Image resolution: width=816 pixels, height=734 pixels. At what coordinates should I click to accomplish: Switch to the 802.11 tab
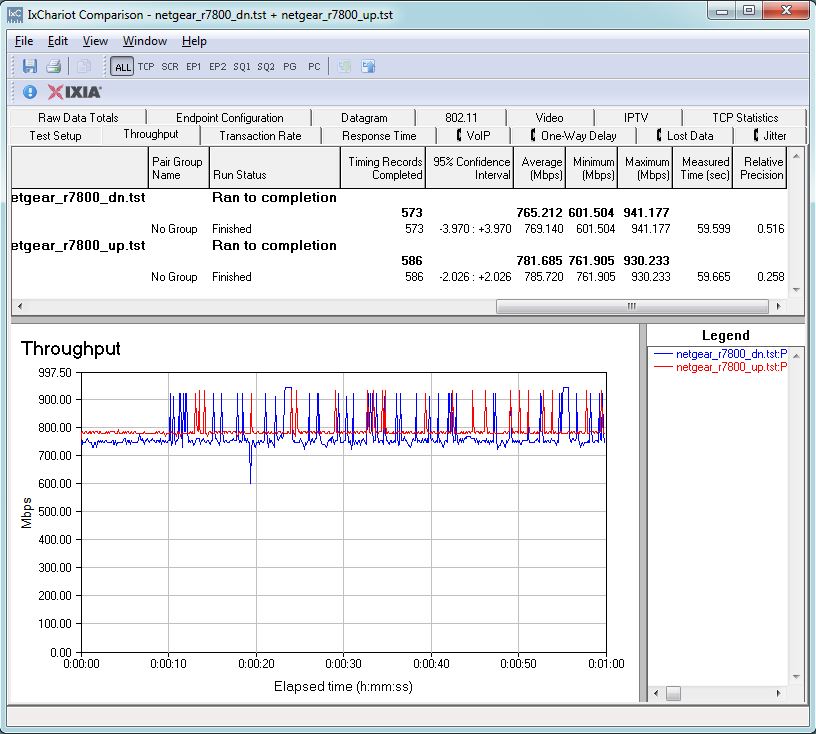pyautogui.click(x=461, y=118)
